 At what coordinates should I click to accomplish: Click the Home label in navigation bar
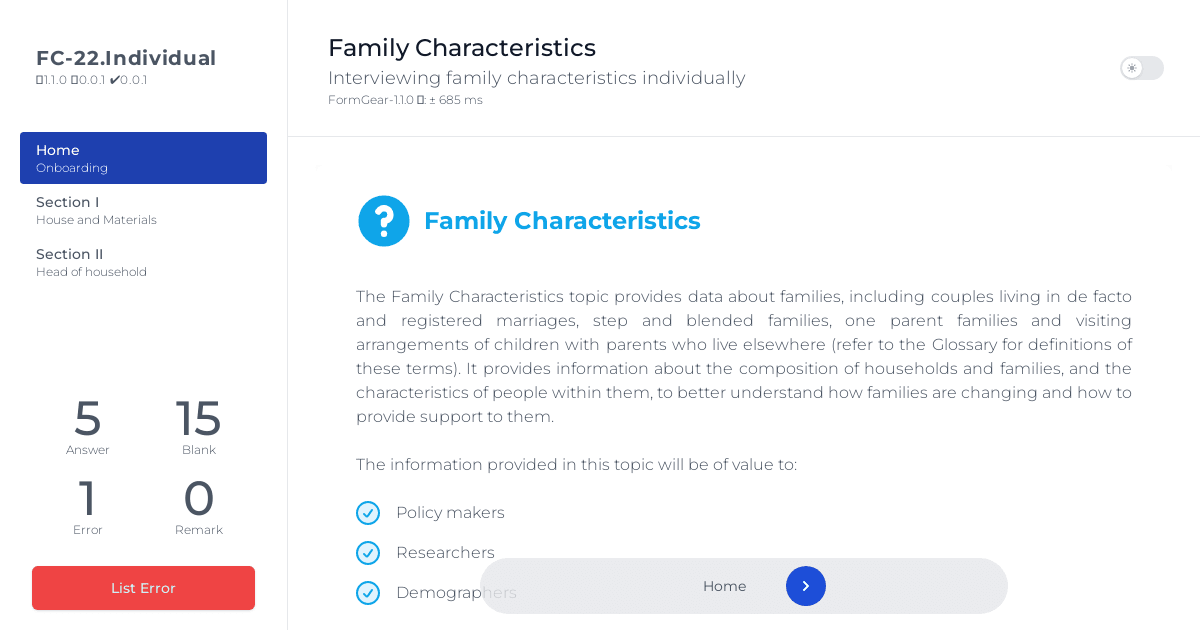pyautogui.click(x=724, y=586)
